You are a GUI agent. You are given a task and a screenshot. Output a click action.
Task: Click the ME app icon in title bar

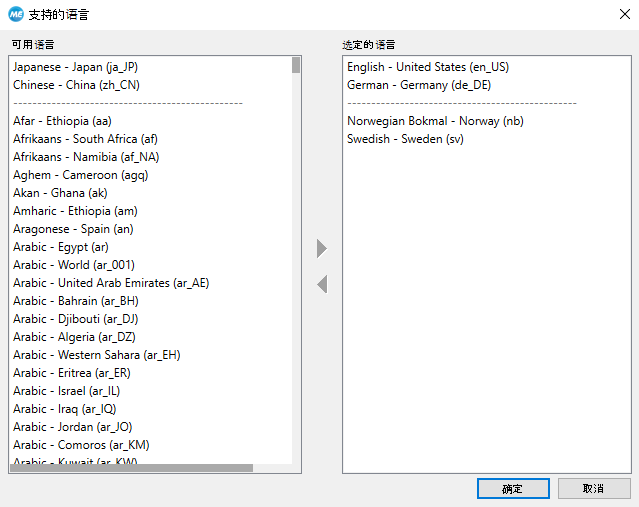(x=15, y=14)
